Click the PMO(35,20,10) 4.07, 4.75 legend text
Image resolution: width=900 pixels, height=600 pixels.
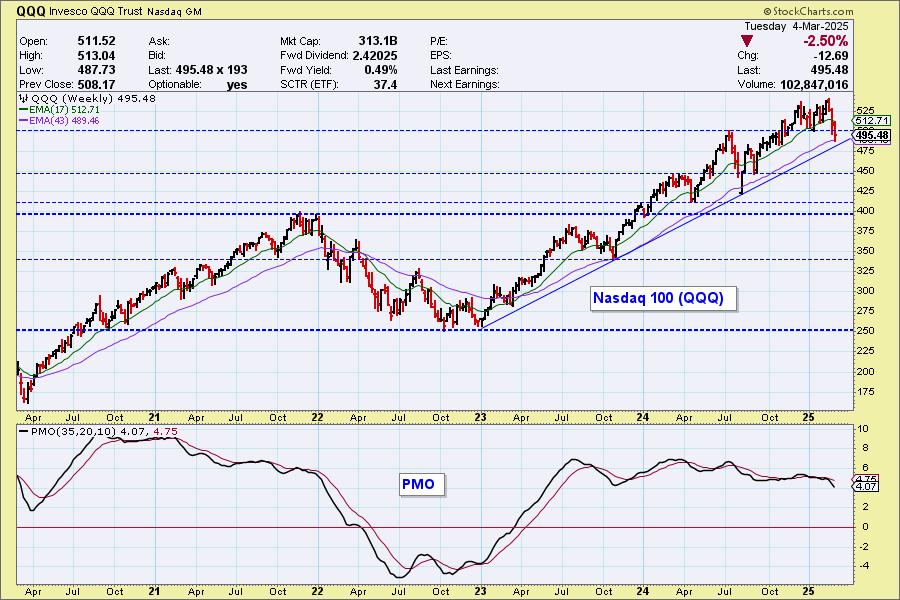coord(104,432)
